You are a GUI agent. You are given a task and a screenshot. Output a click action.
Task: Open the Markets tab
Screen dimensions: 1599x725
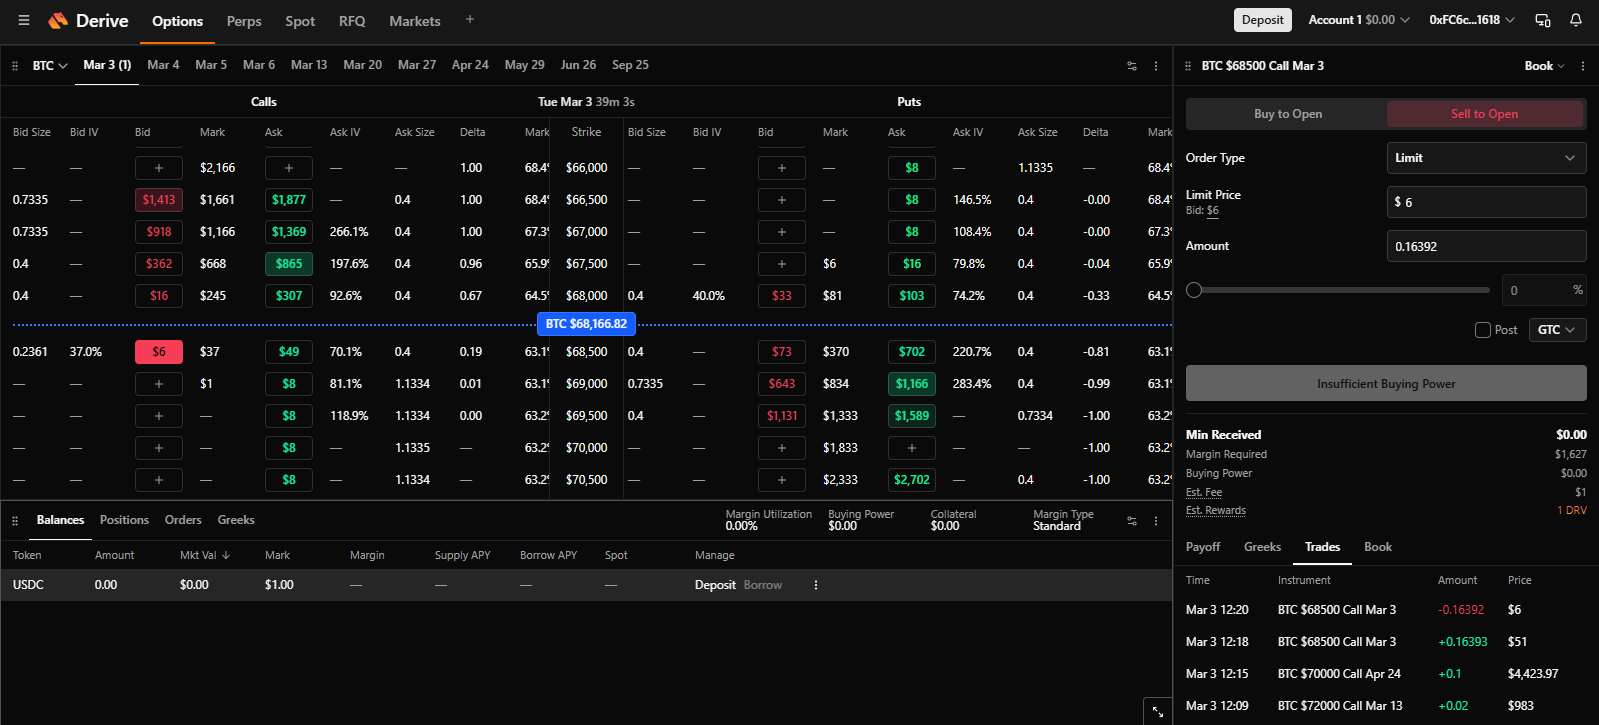[x=415, y=21]
